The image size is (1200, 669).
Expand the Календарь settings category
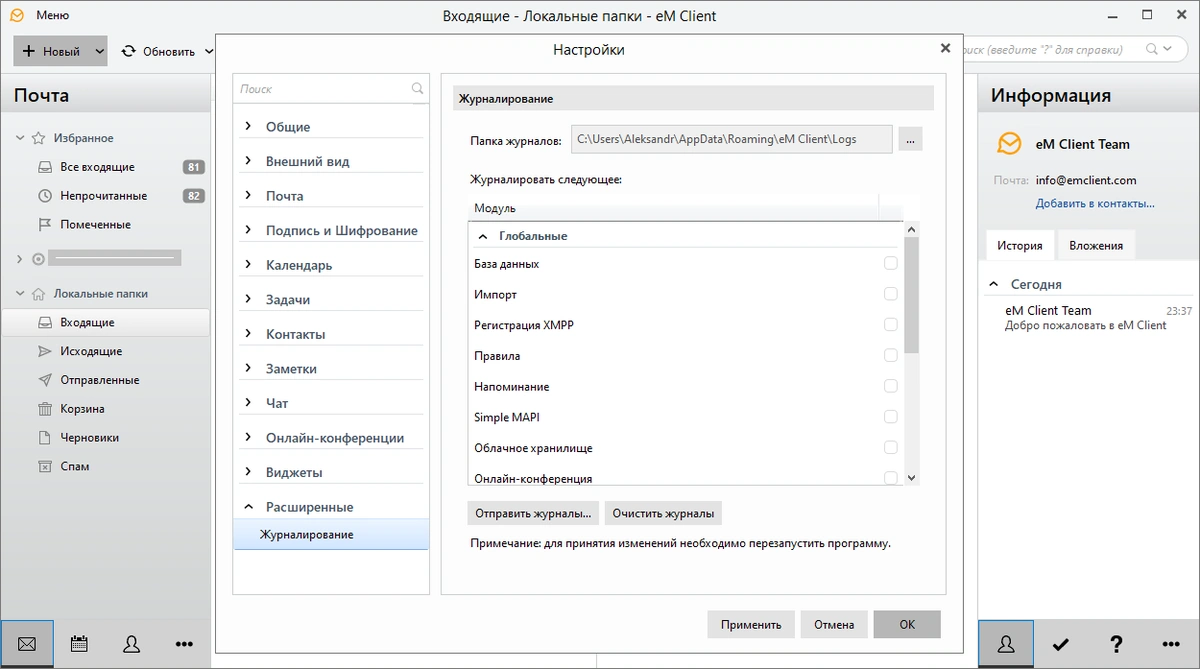click(248, 264)
